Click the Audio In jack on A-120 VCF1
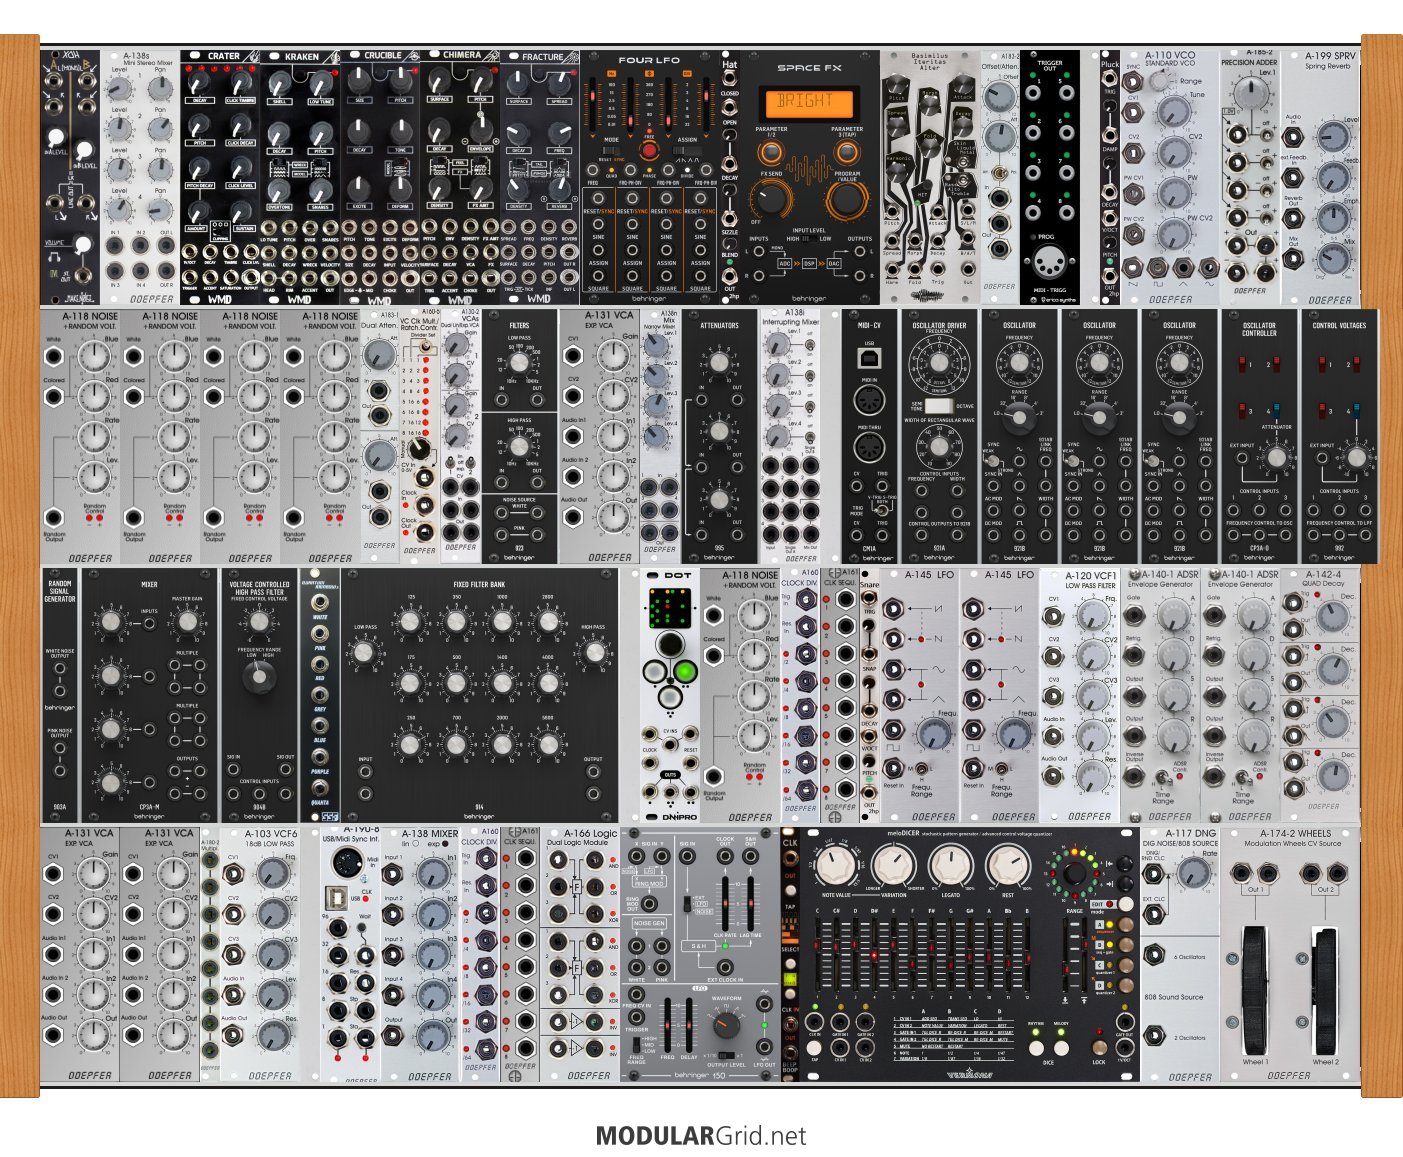 point(1054,734)
